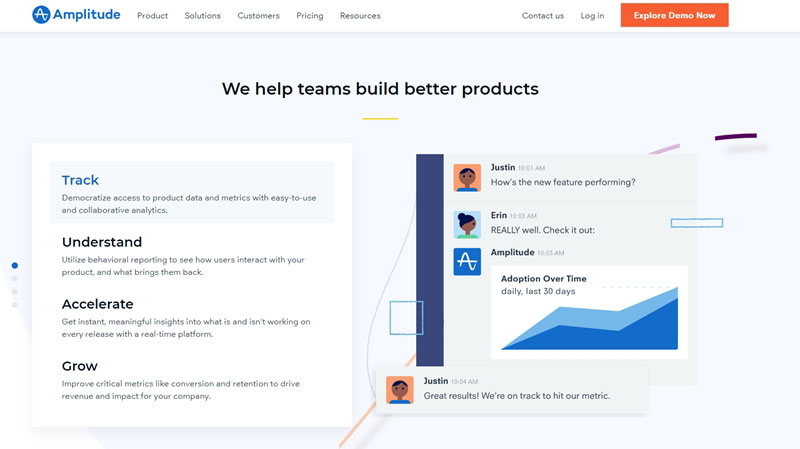Open the Pricing page
This screenshot has height=449, width=800.
point(309,16)
